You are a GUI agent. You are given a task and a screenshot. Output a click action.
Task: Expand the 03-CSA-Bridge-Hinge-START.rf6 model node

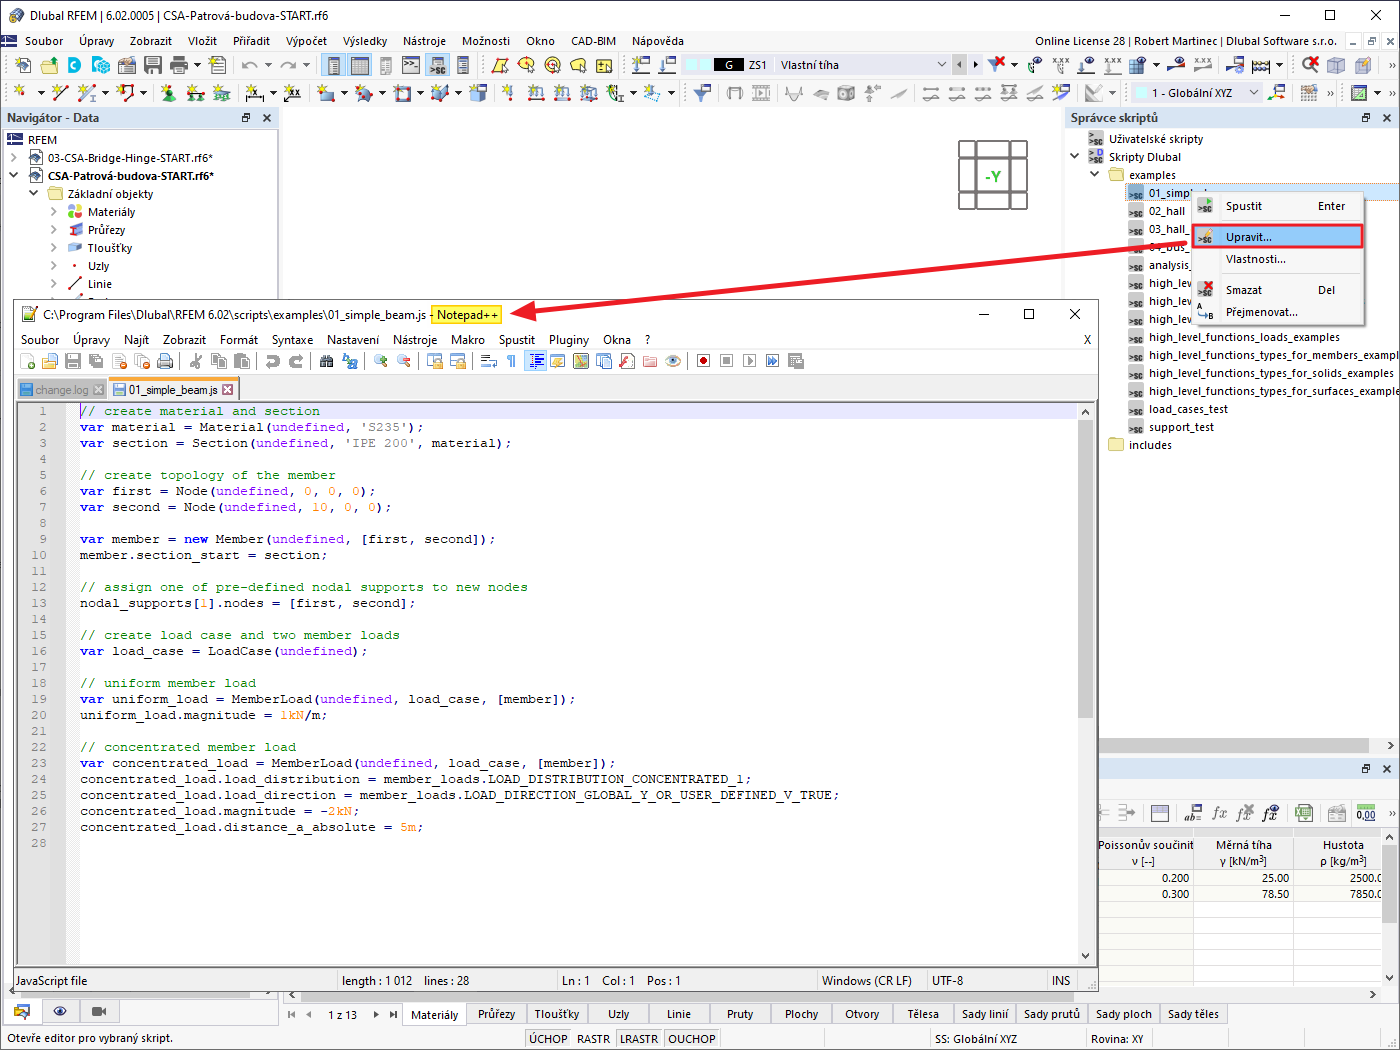pyautogui.click(x=14, y=158)
